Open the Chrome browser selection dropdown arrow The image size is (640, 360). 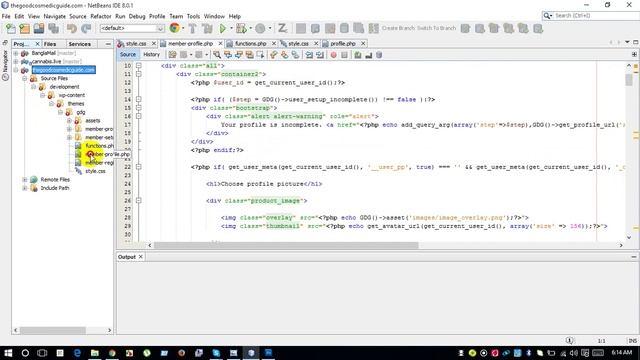(183, 28)
